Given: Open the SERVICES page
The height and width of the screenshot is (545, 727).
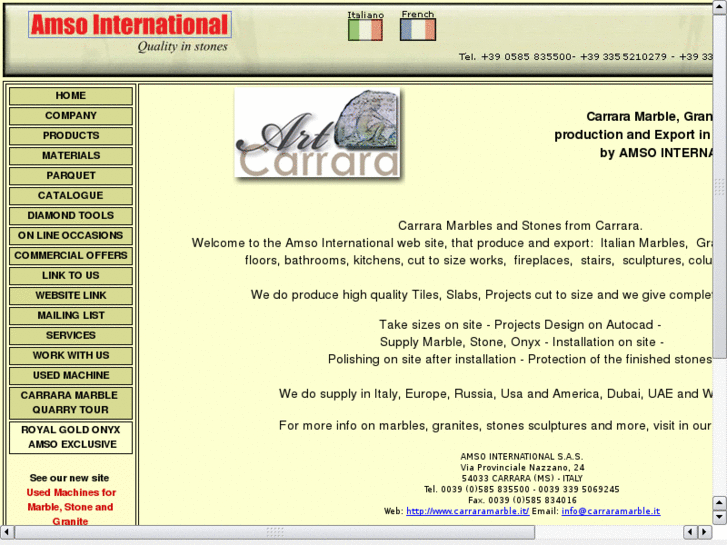Looking at the screenshot, I should point(71,335).
